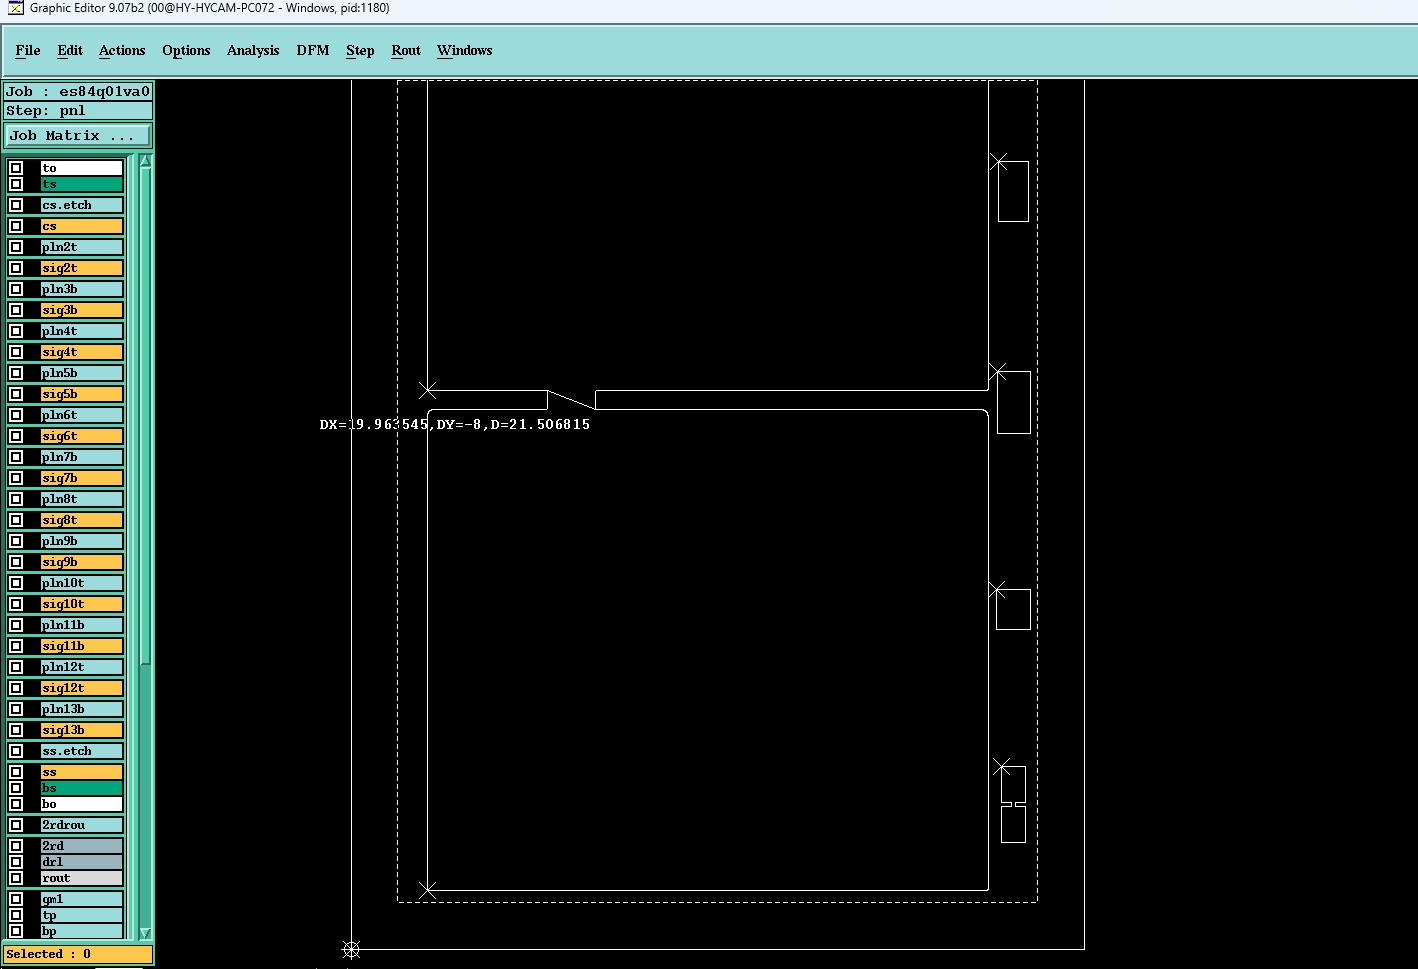
Task: Open the Options menu
Action: pyautogui.click(x=186, y=50)
